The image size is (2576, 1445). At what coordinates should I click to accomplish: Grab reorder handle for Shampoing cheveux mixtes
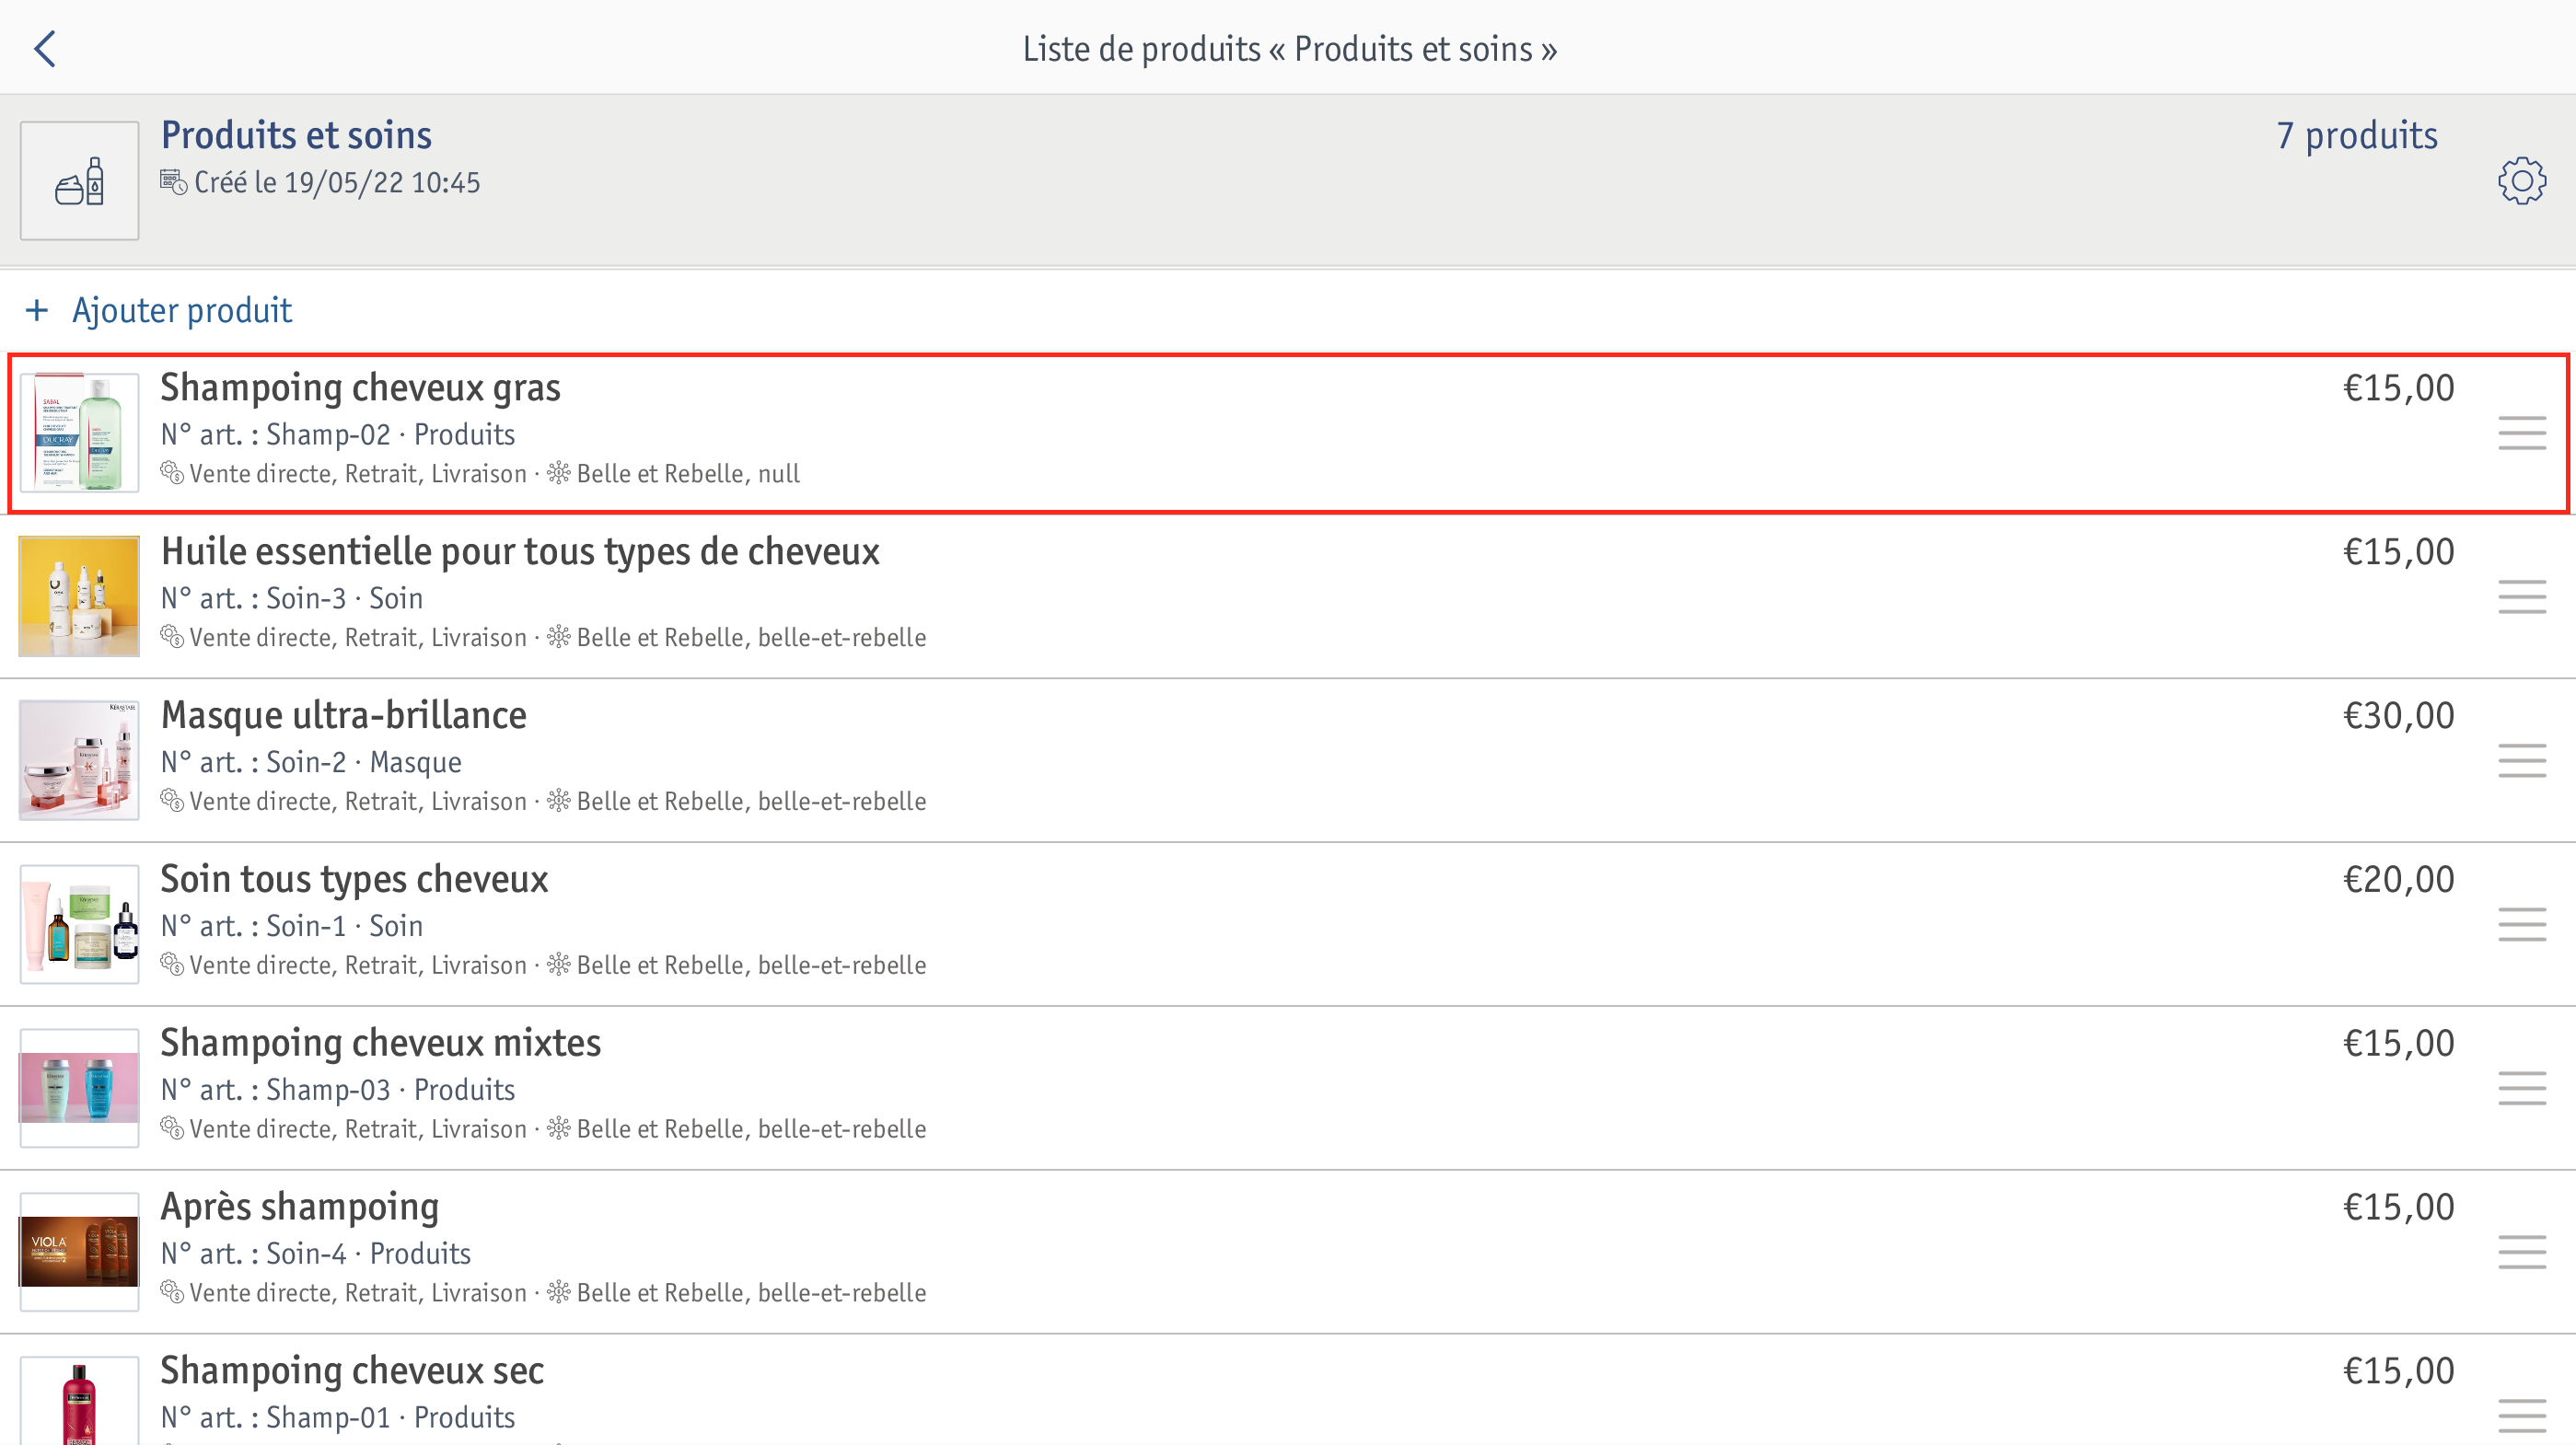pos(2521,1088)
